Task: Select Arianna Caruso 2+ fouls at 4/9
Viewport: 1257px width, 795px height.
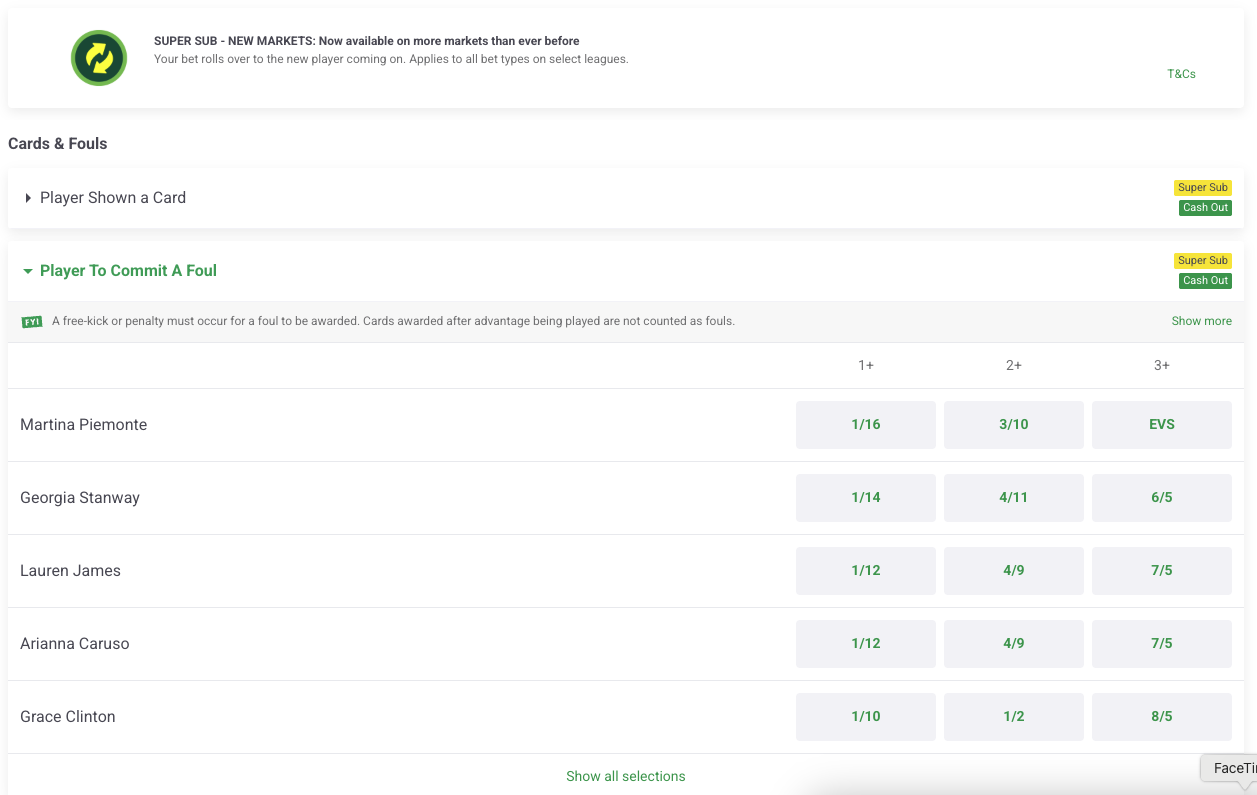Action: [x=1014, y=644]
